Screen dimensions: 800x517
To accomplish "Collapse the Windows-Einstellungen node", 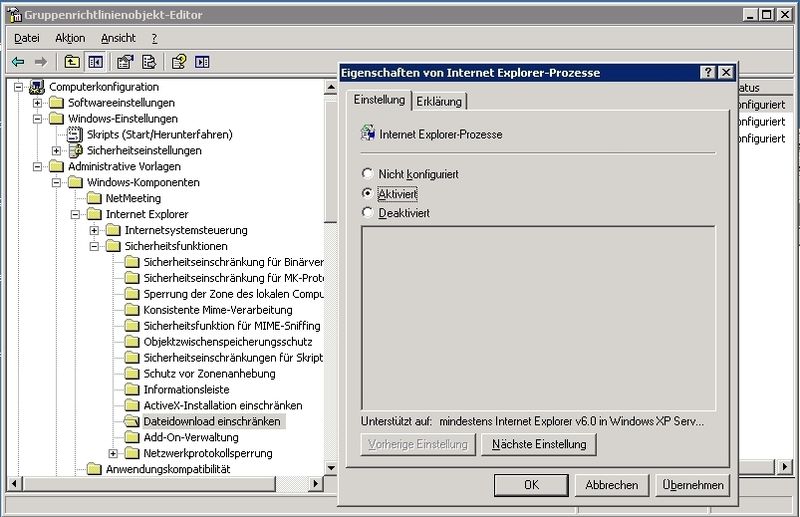I will pos(37,119).
